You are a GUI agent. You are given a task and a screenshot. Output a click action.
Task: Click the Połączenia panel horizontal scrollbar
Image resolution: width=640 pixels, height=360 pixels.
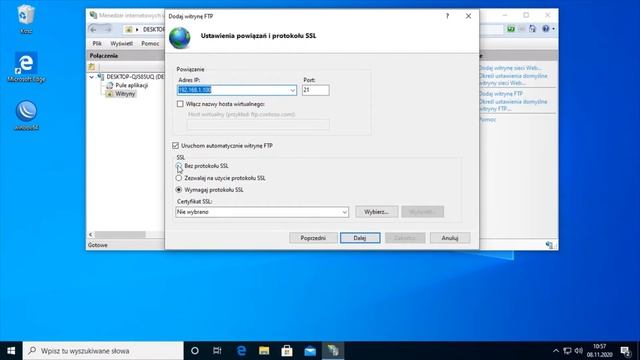[x=120, y=234]
